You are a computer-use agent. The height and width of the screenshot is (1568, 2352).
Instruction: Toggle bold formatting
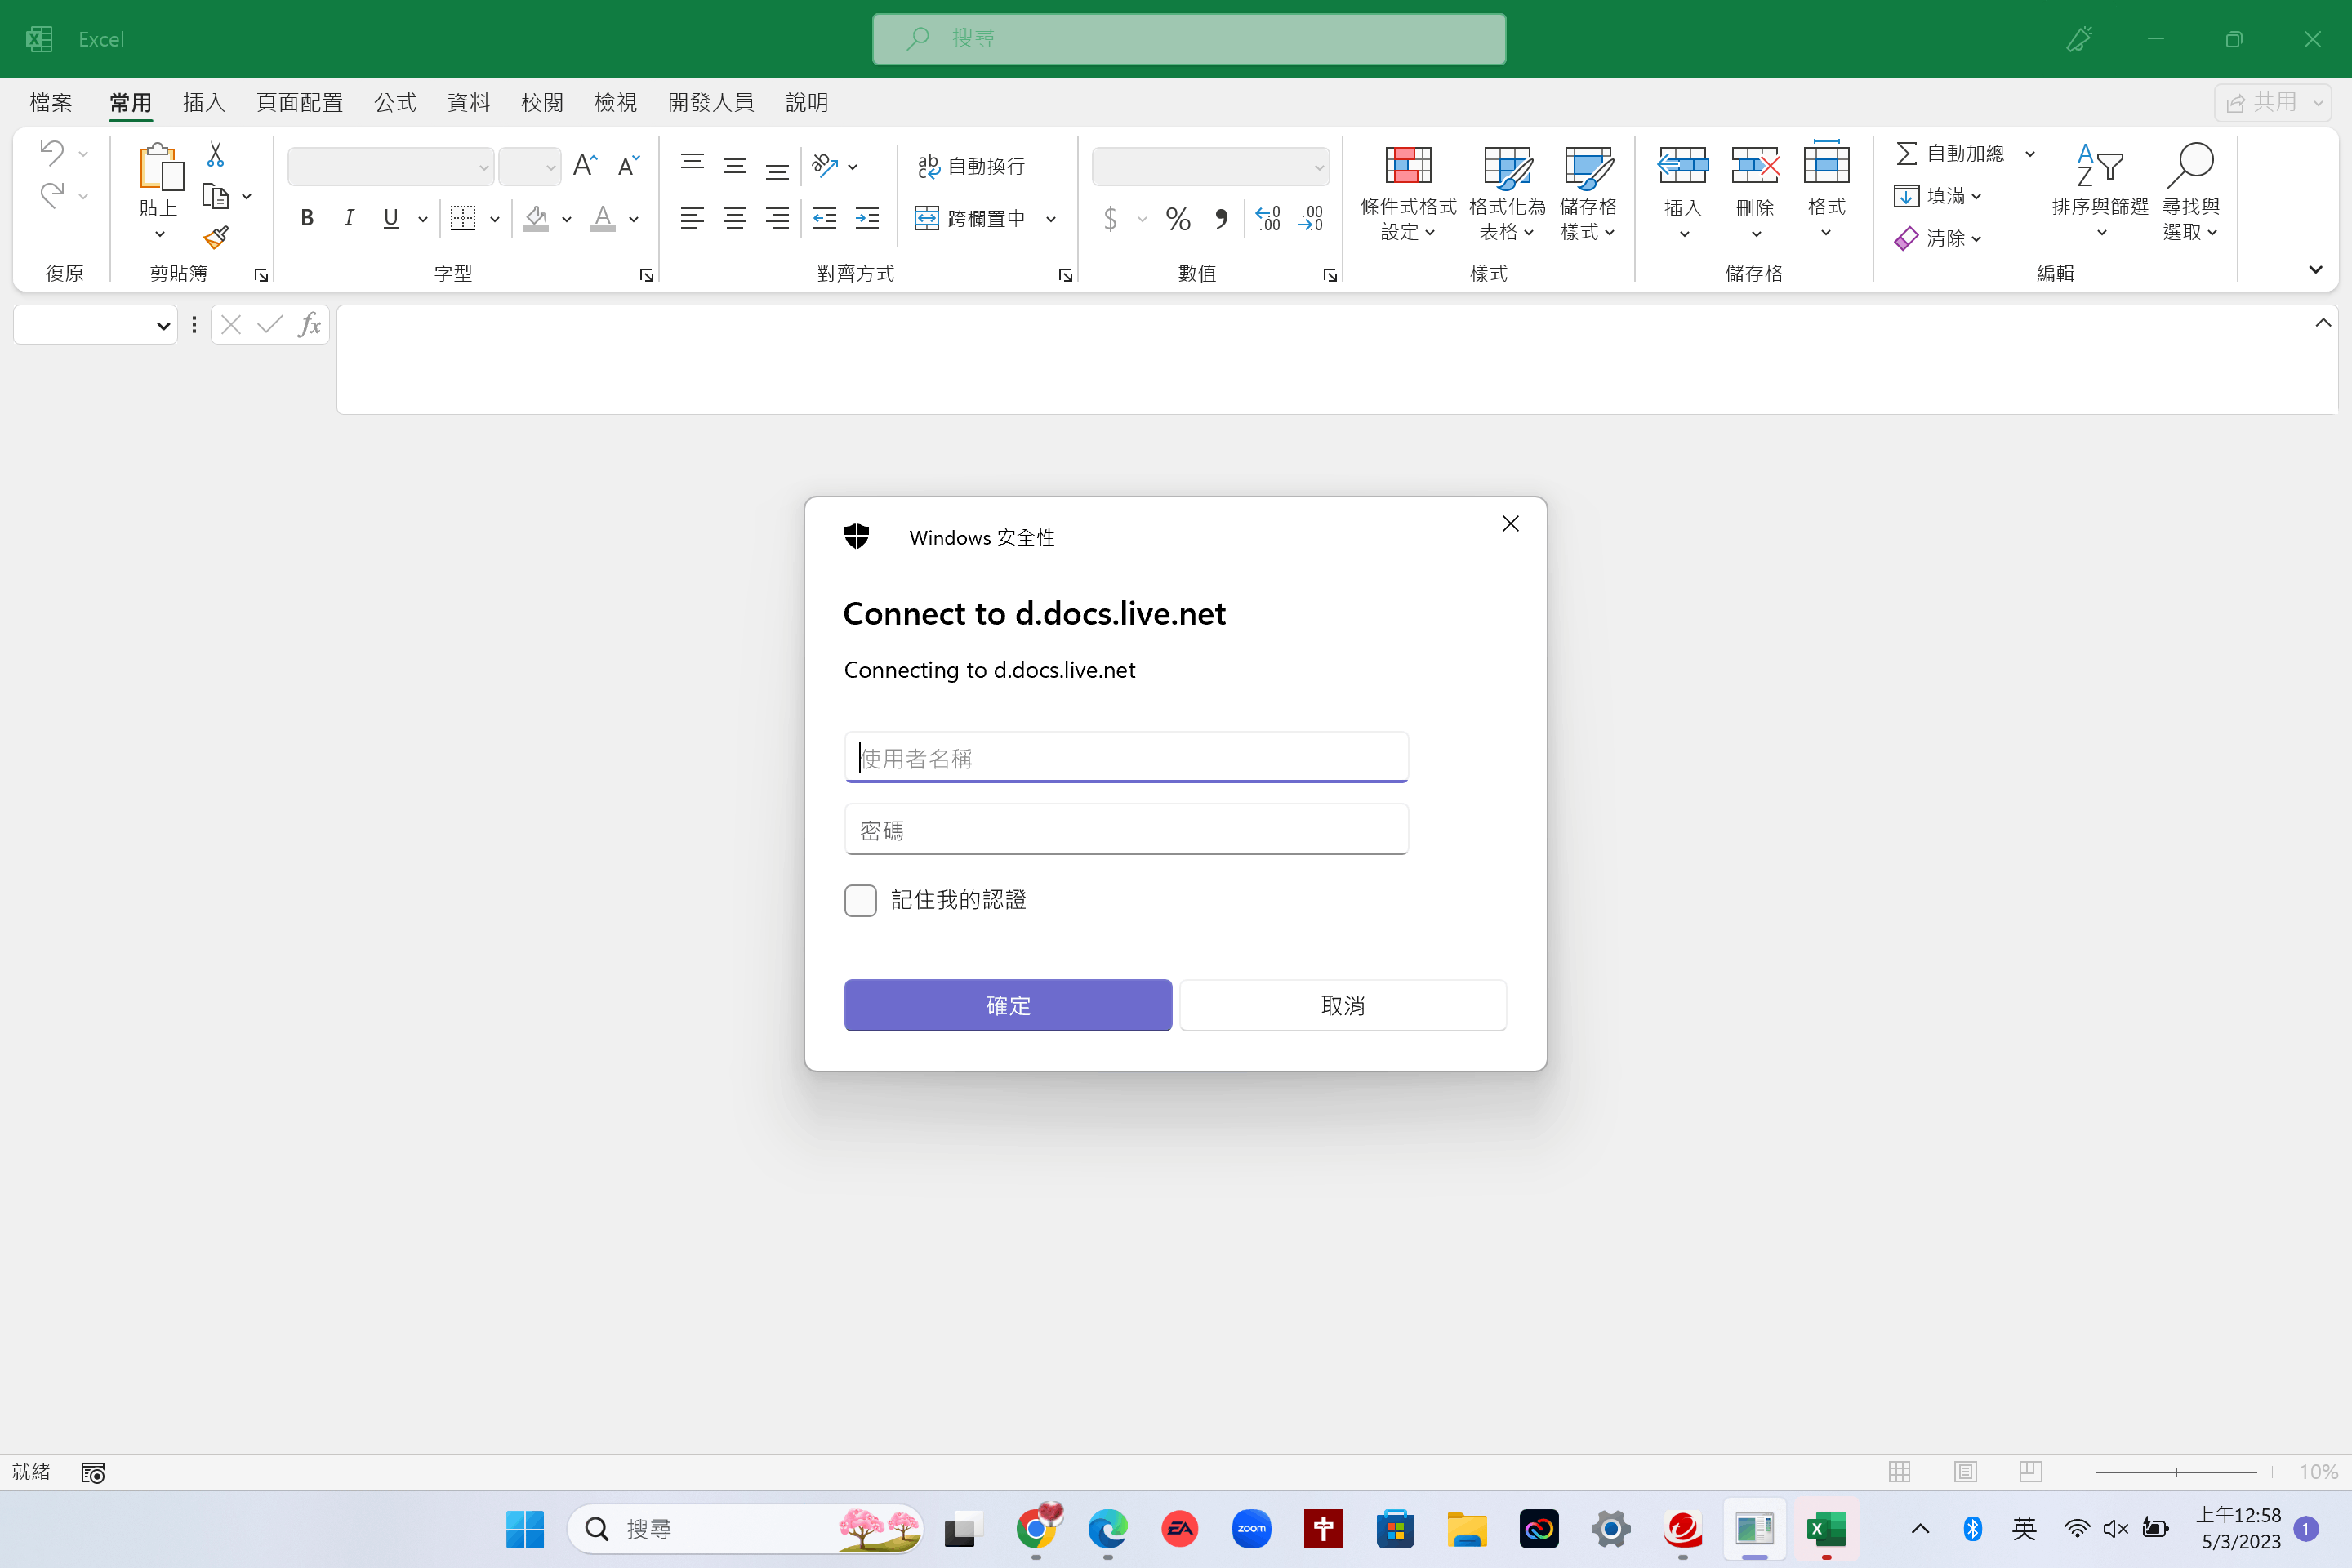tap(306, 218)
